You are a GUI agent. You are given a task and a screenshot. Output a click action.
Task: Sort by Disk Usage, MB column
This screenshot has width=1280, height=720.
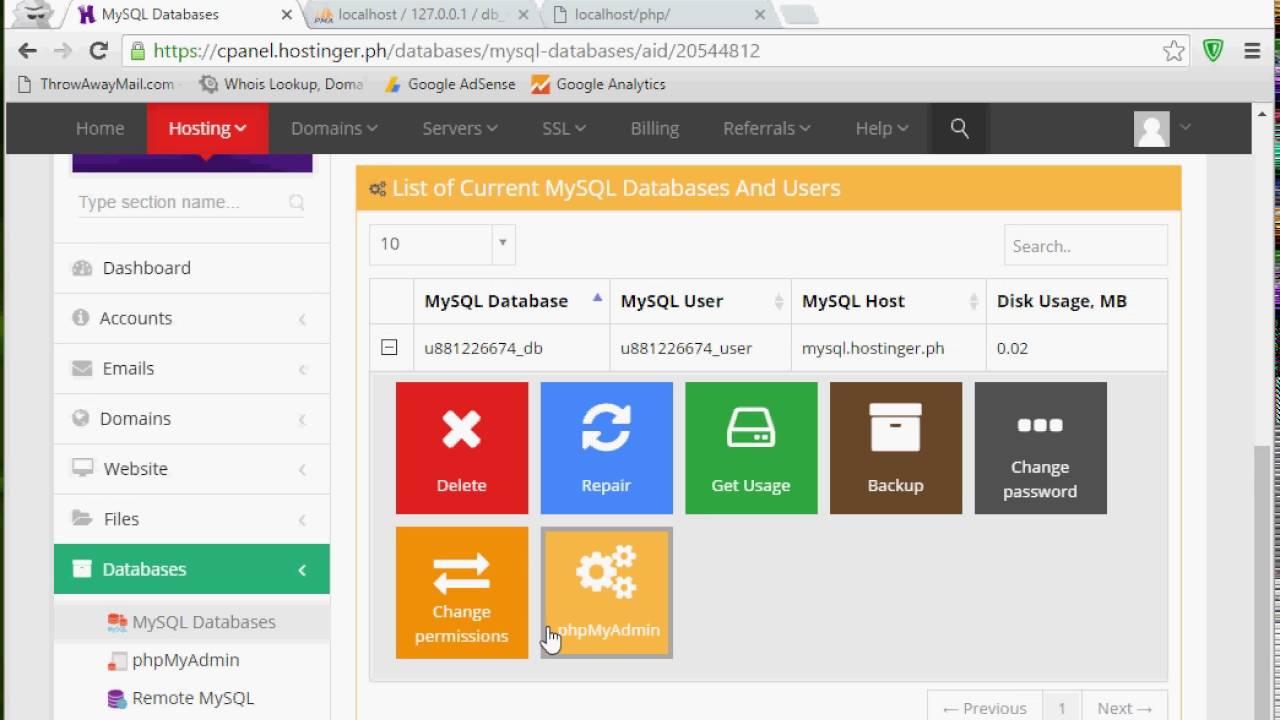[1077, 301]
